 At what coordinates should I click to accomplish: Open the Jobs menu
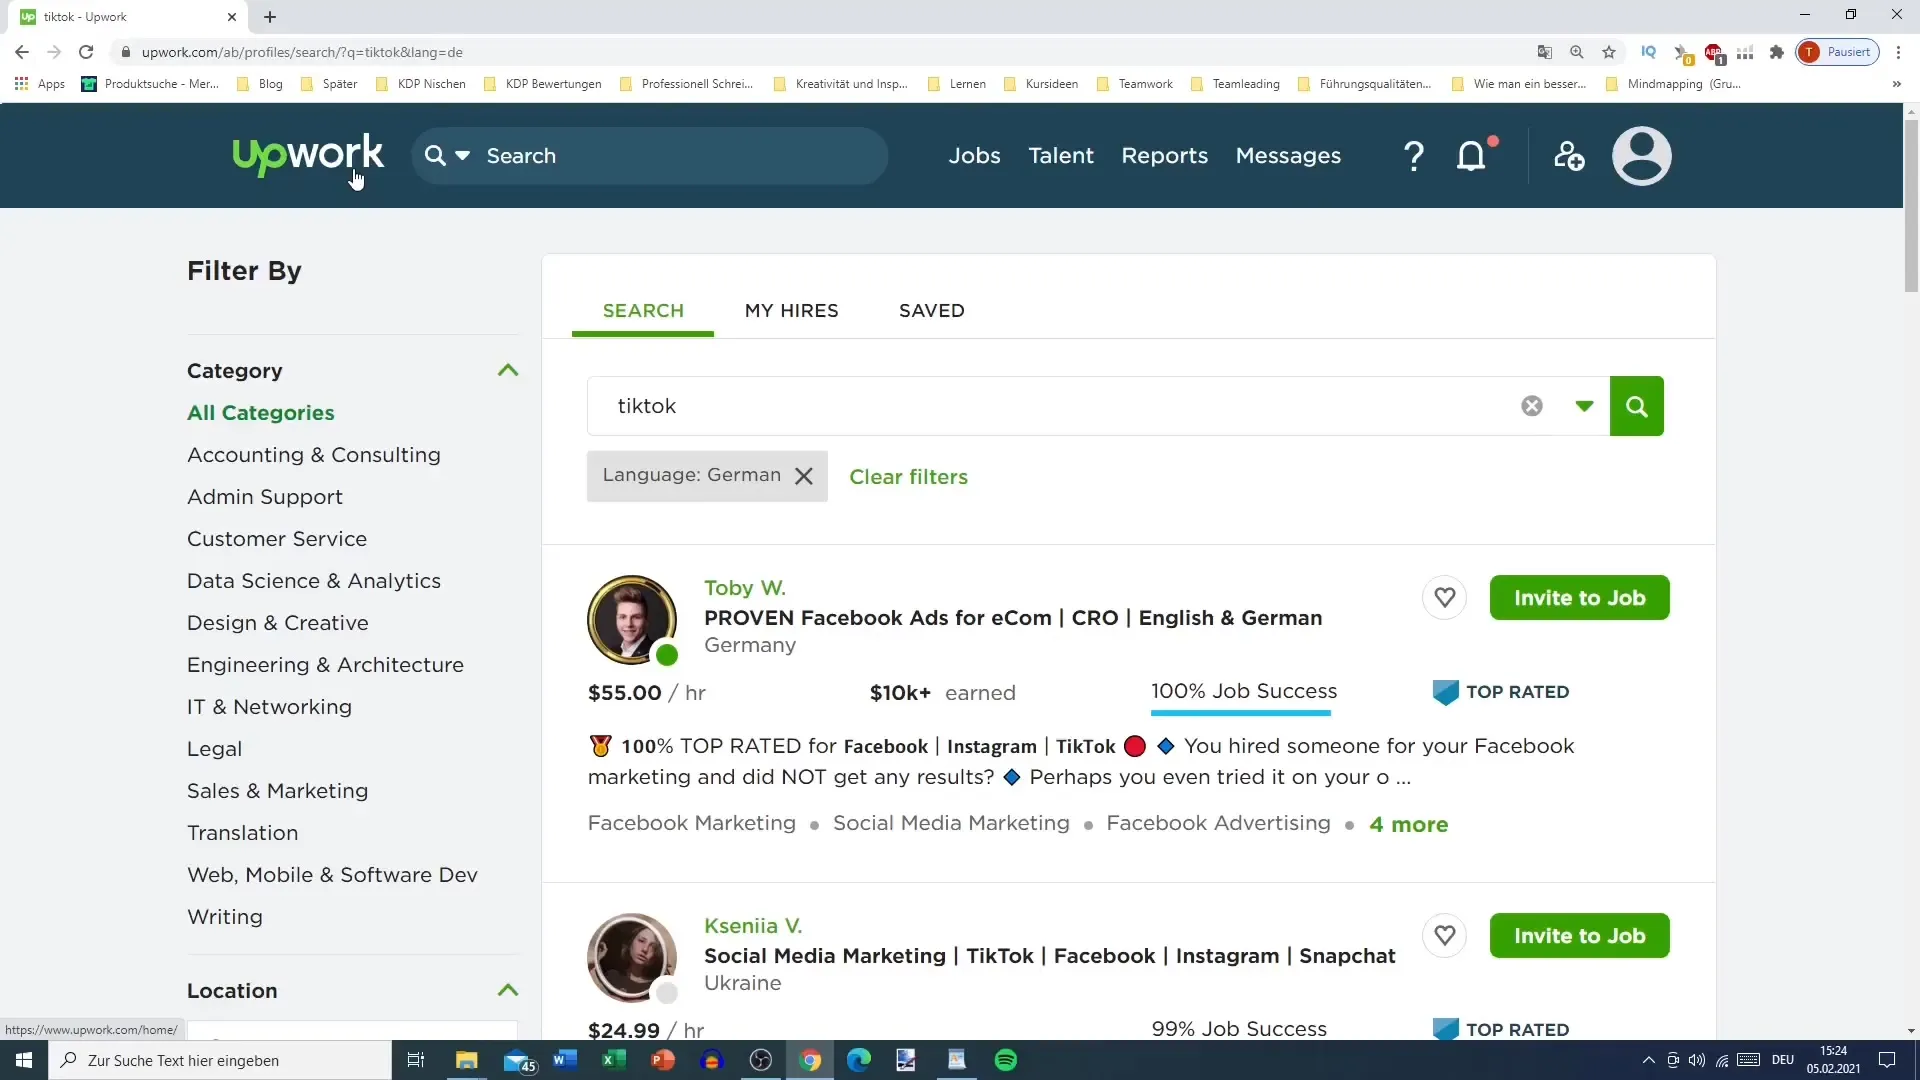pos(974,156)
